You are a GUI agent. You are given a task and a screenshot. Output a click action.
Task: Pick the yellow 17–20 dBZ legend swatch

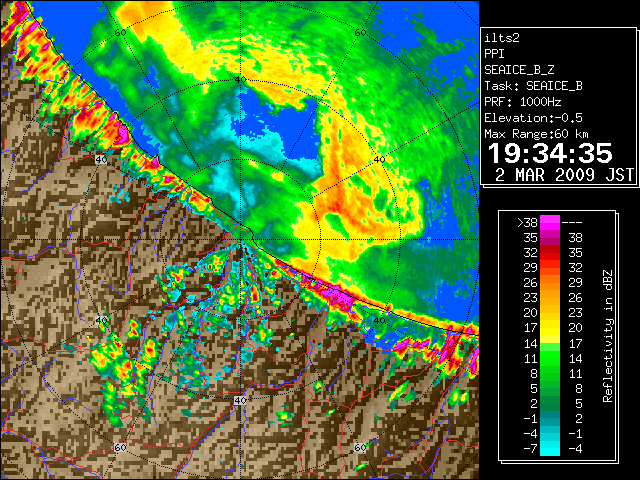tap(550, 328)
